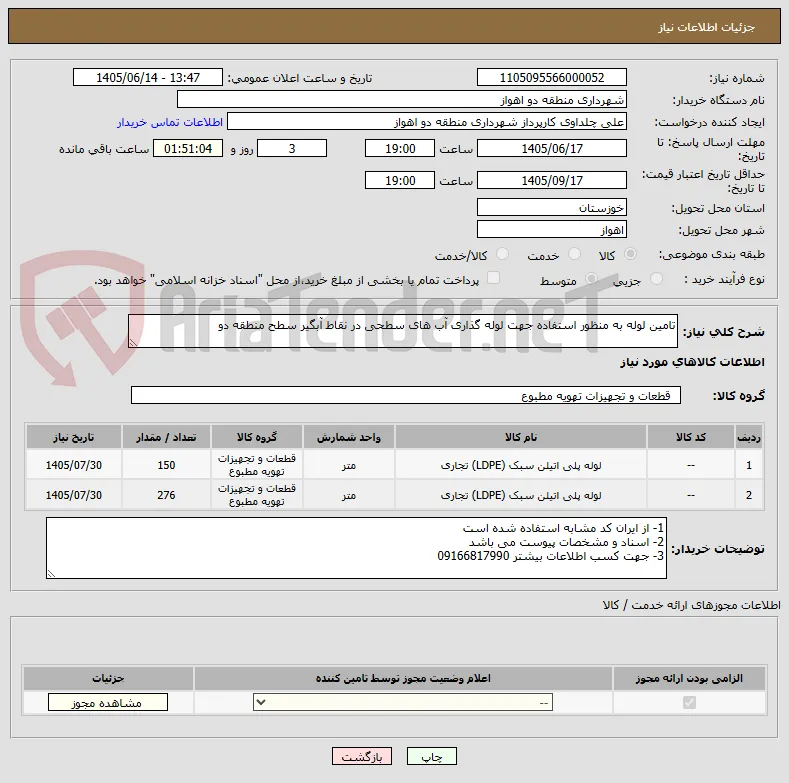This screenshot has width=789, height=783.
Task: Click the quantity cell 150
Action: click(x=166, y=465)
